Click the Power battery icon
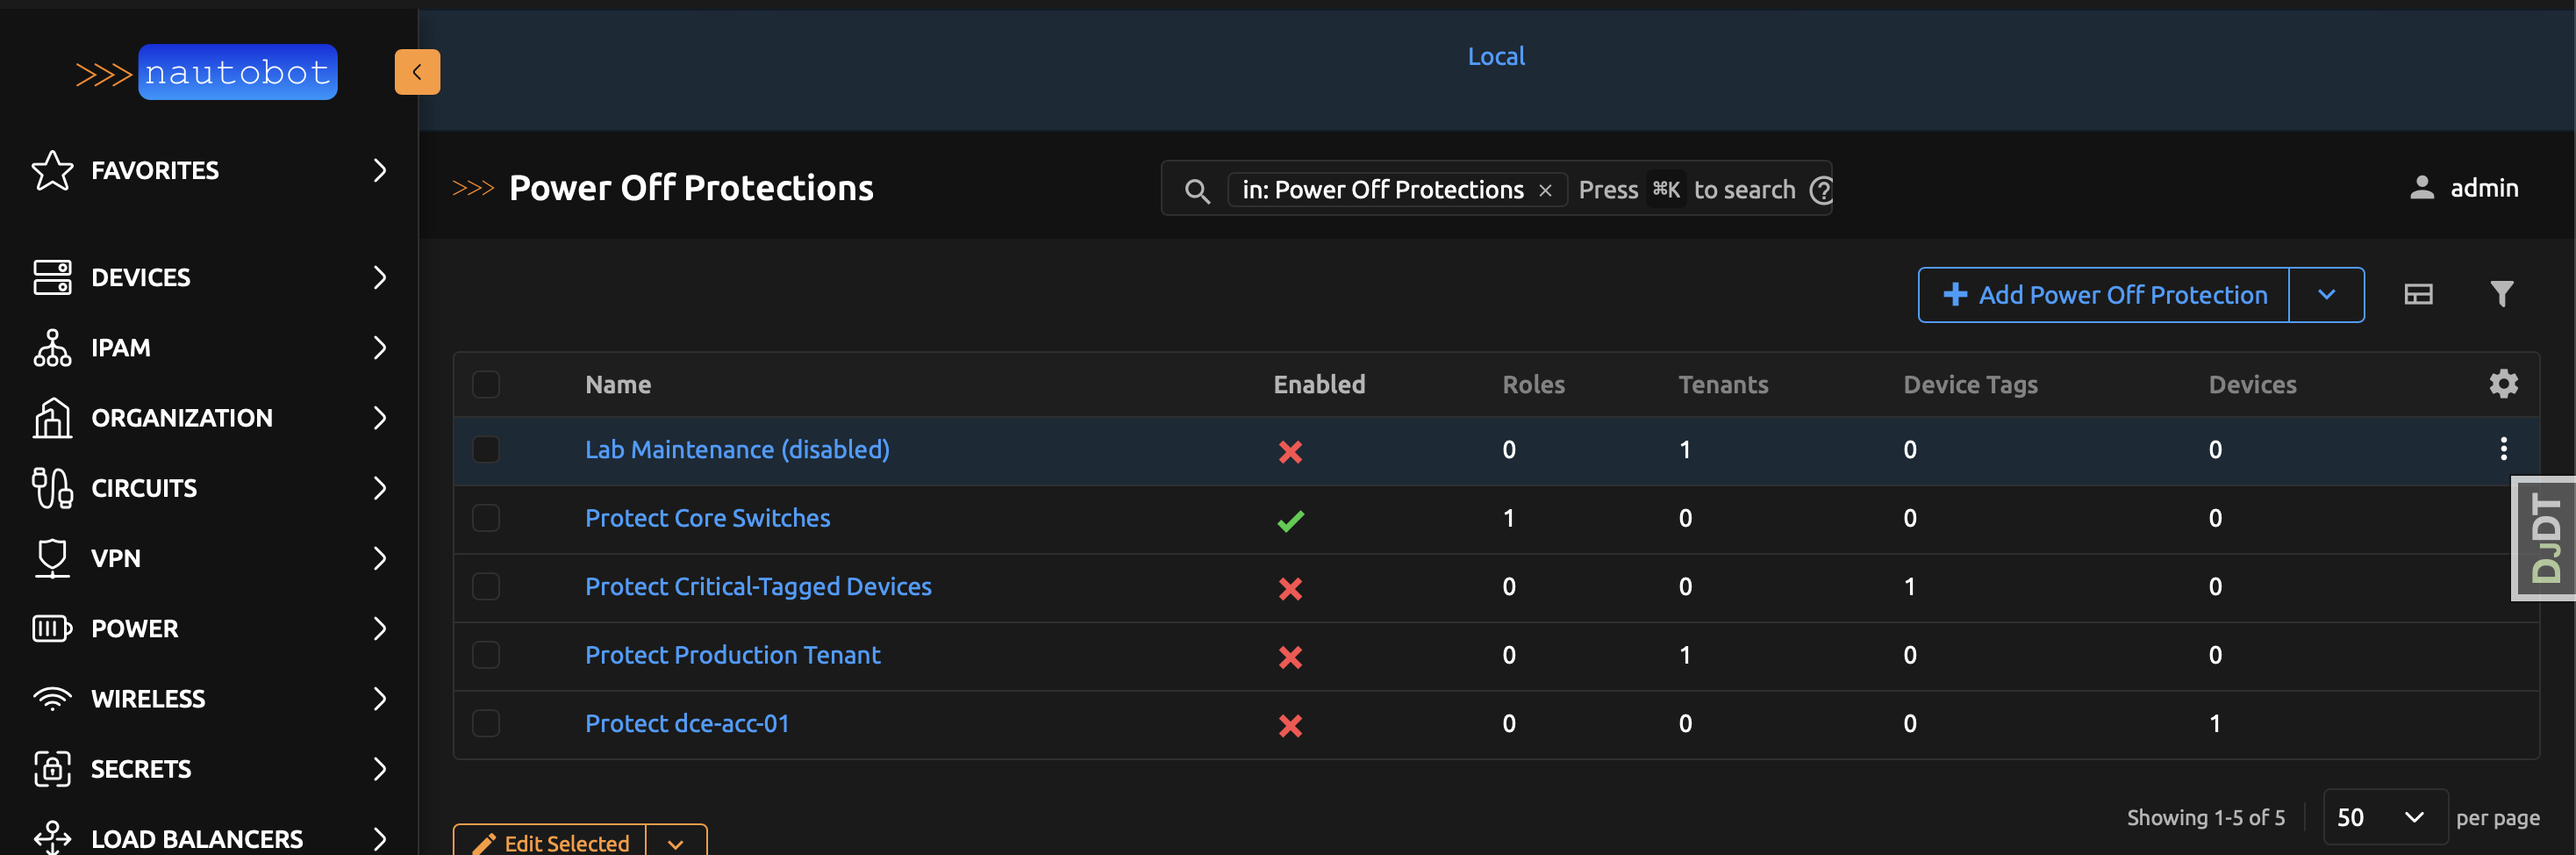The image size is (2576, 855). [52, 629]
